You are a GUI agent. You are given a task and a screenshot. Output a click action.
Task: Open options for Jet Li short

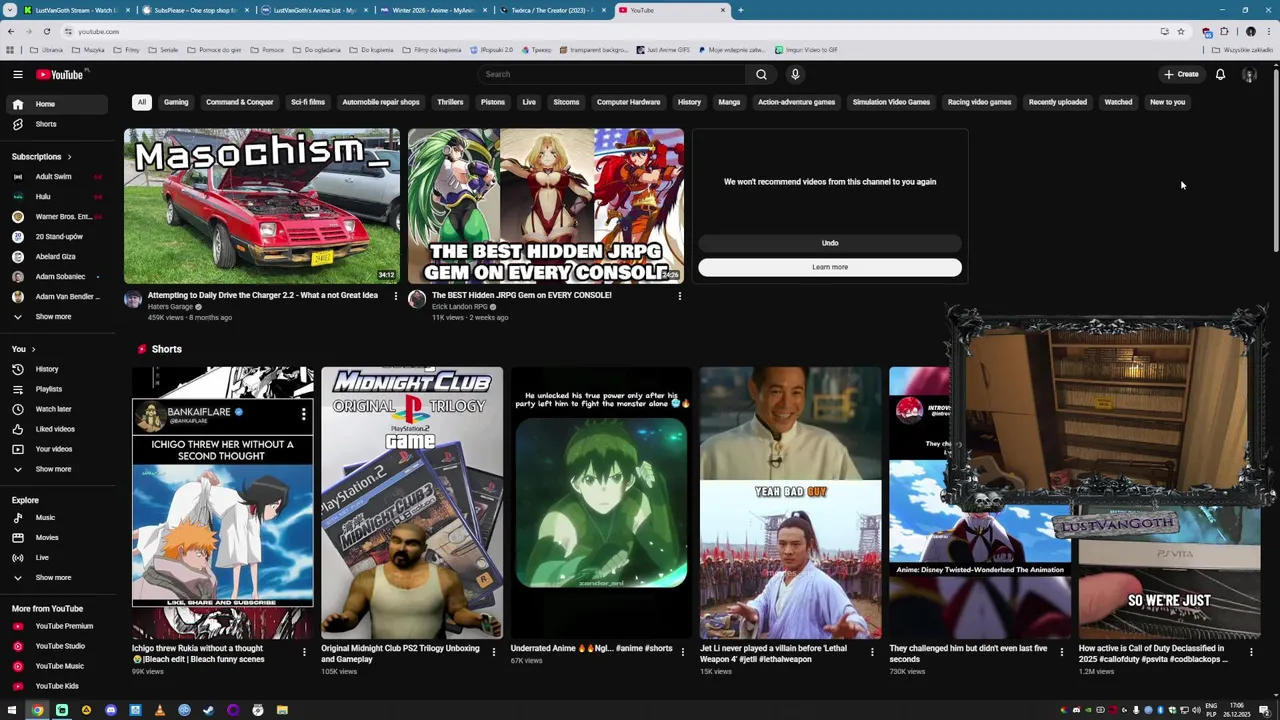(x=872, y=652)
